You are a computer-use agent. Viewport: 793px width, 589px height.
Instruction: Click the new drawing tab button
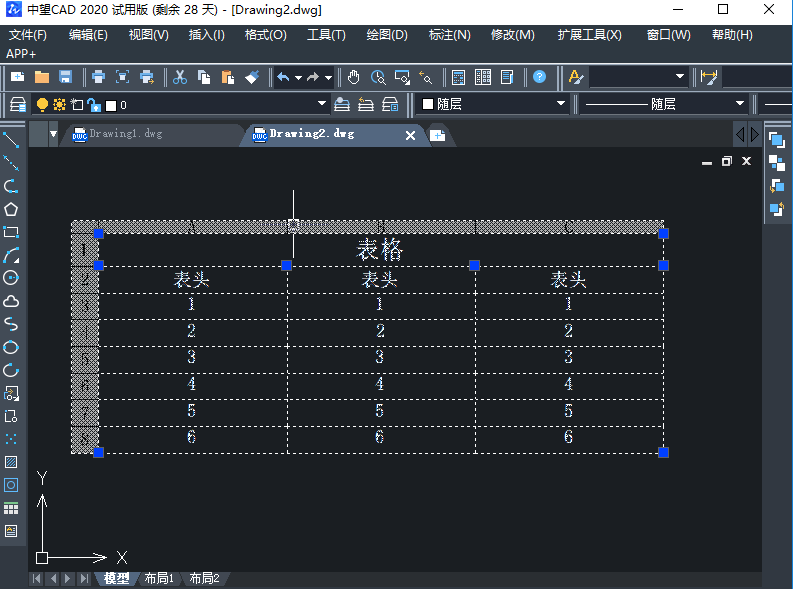click(437, 135)
